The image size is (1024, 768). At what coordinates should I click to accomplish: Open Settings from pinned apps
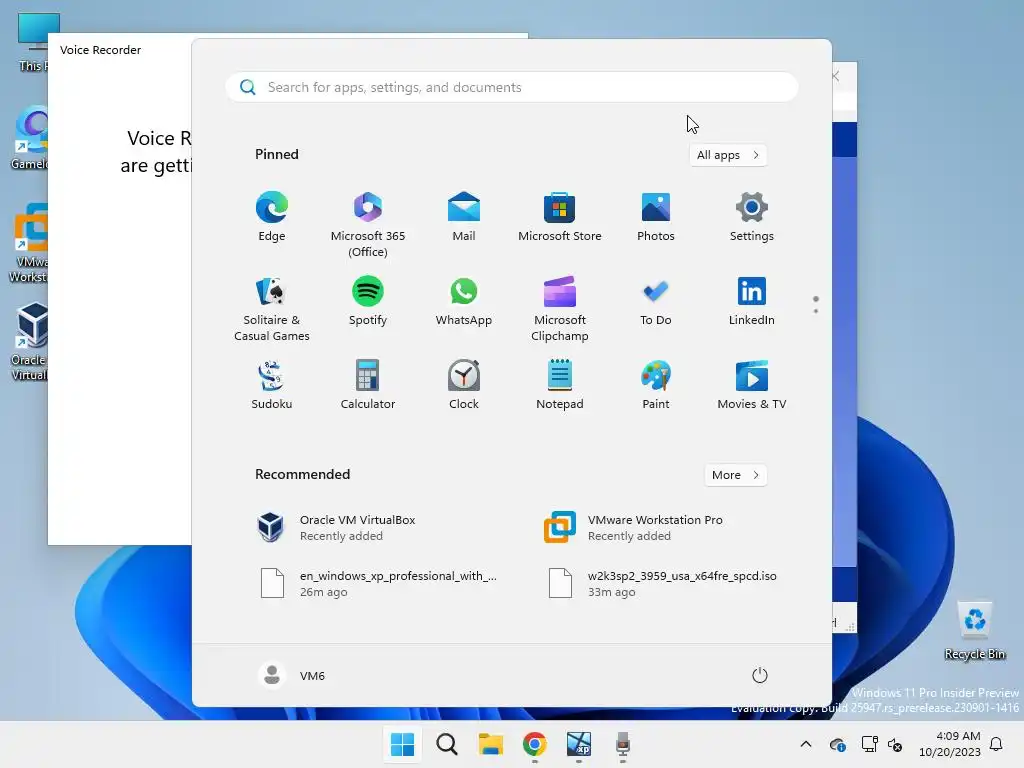(752, 217)
